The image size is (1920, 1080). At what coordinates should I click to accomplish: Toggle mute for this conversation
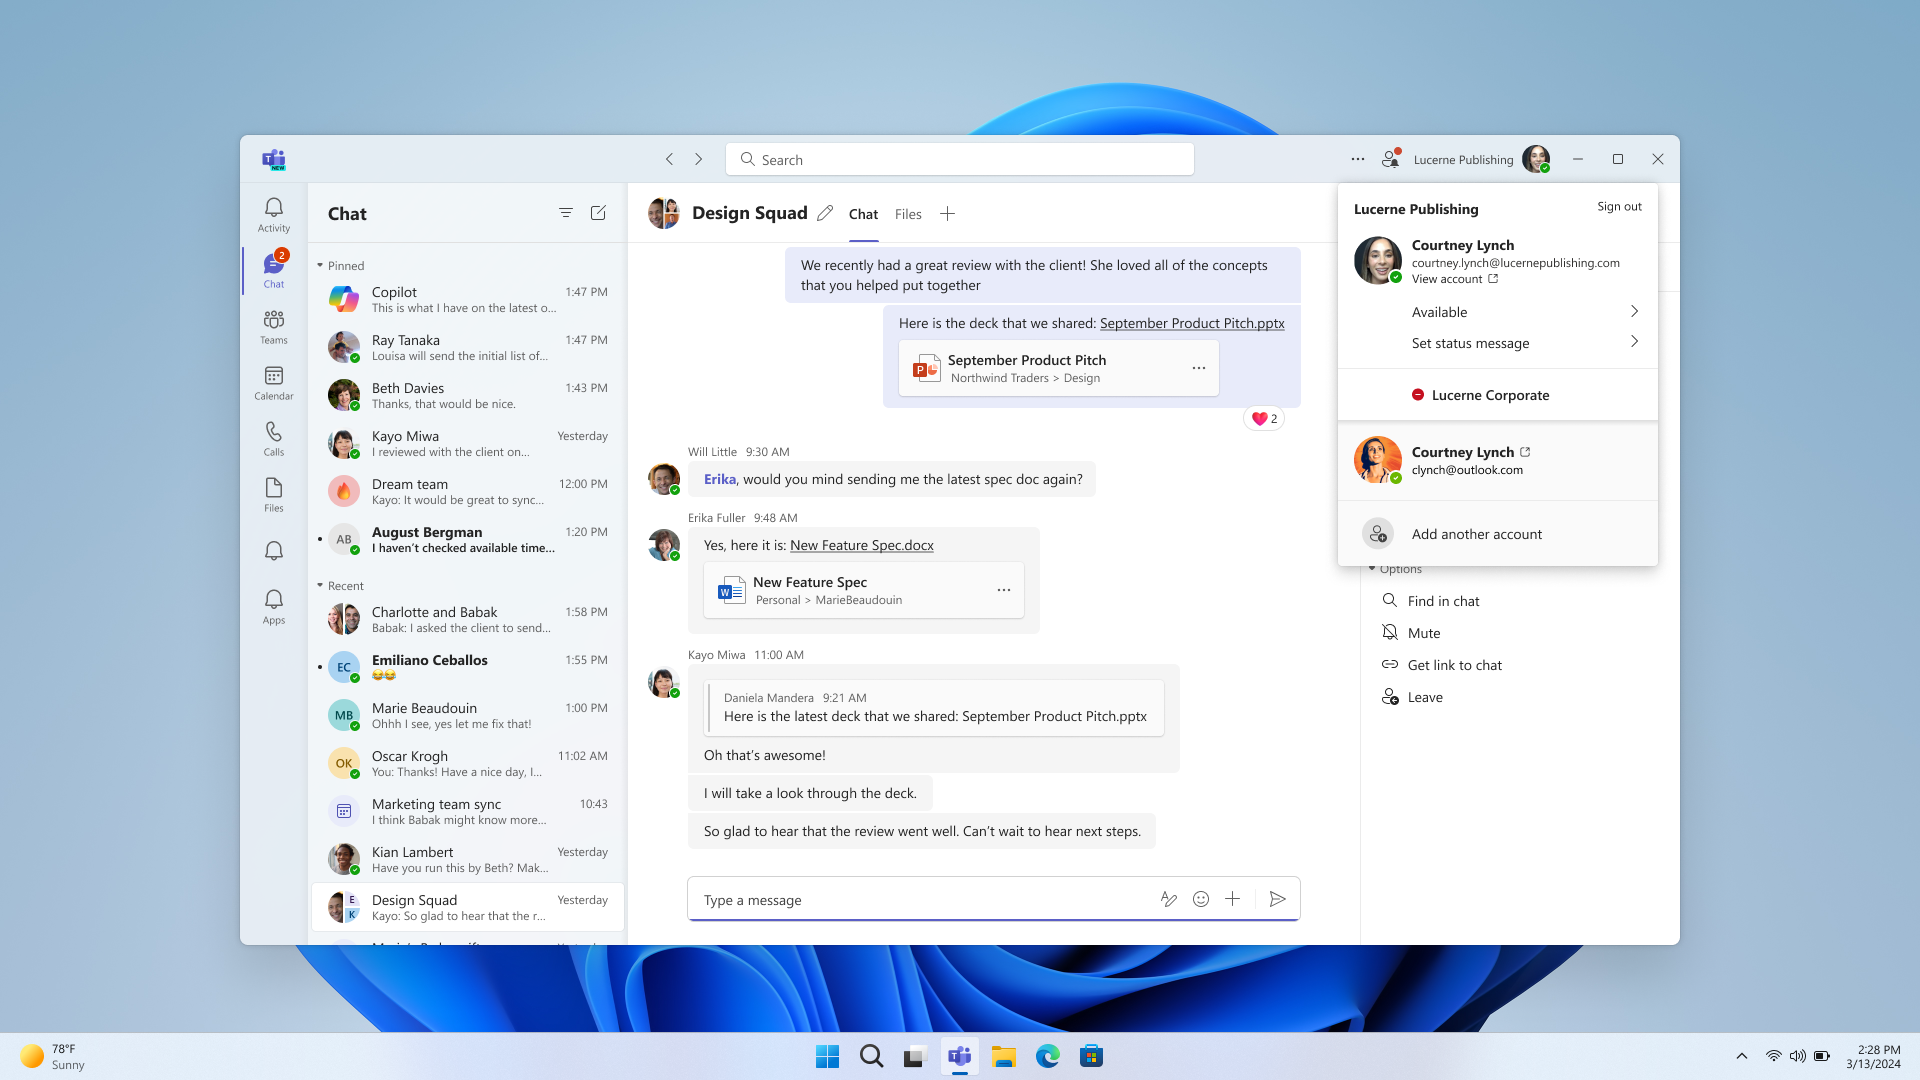[1423, 632]
